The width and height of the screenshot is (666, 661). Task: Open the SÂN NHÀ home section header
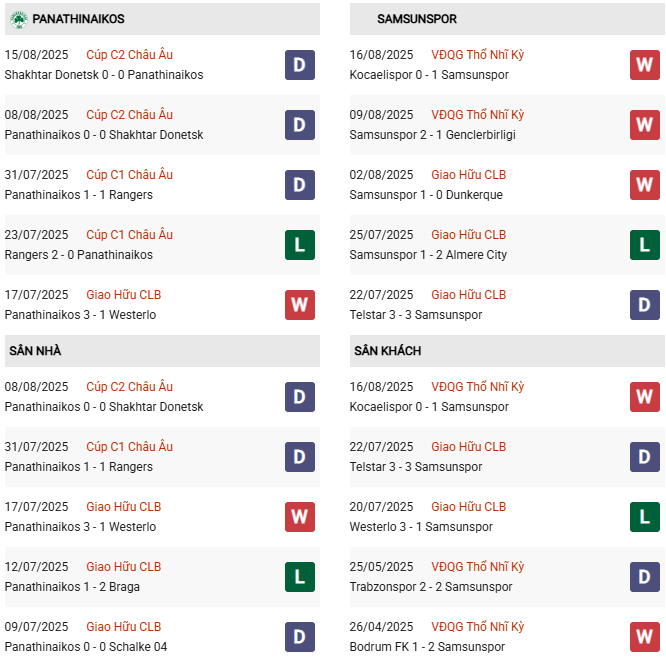[35, 351]
